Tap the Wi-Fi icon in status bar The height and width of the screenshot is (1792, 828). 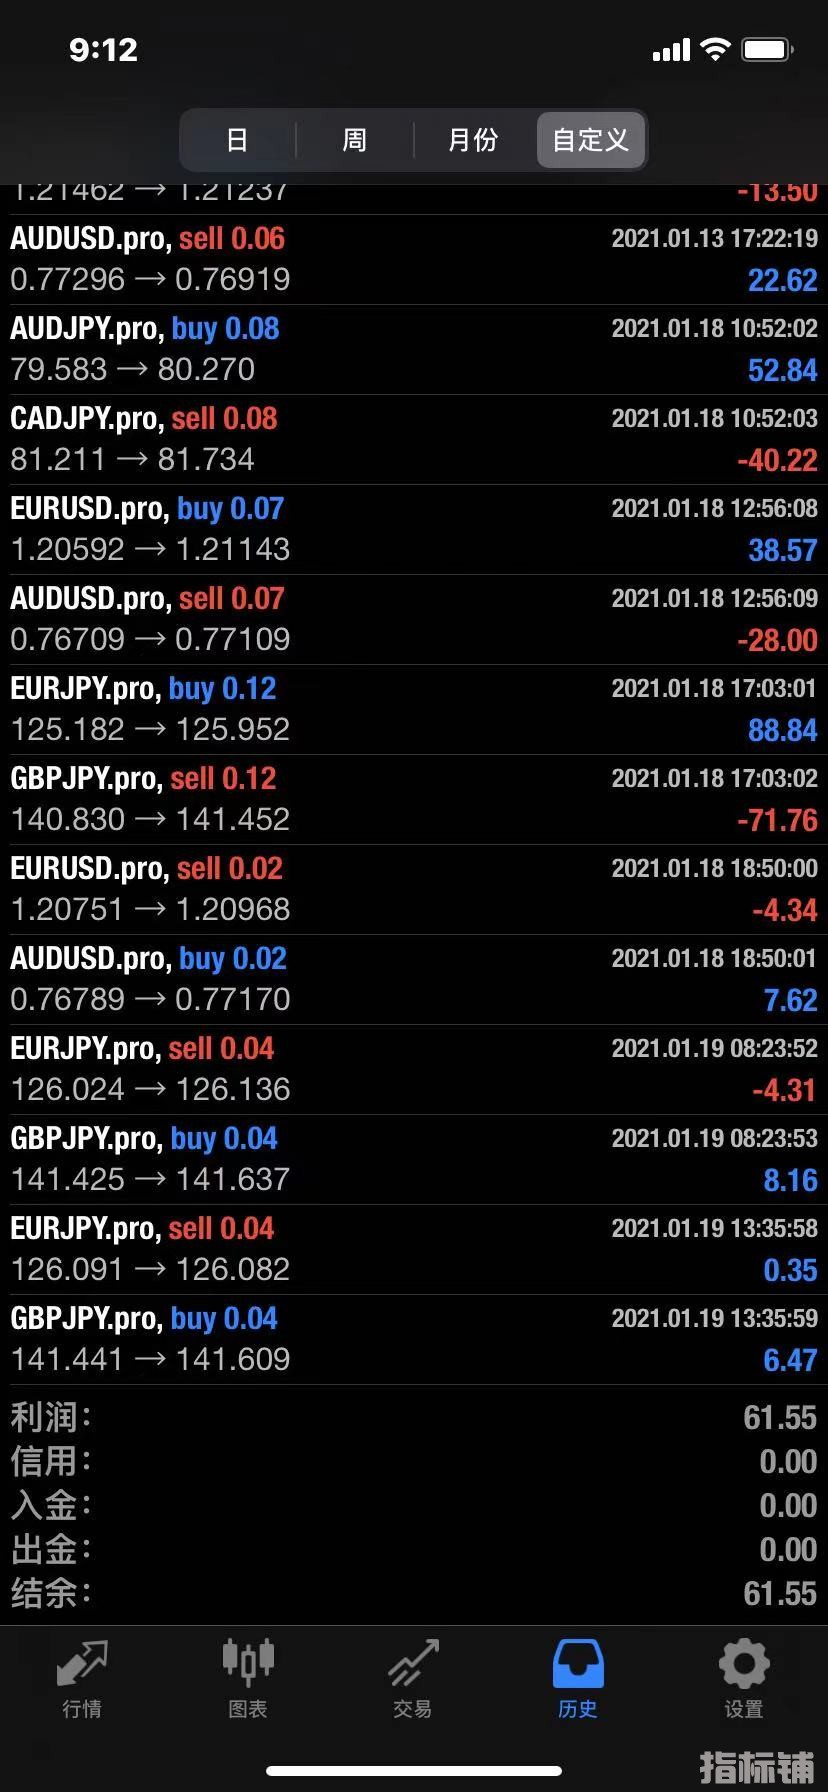[715, 49]
